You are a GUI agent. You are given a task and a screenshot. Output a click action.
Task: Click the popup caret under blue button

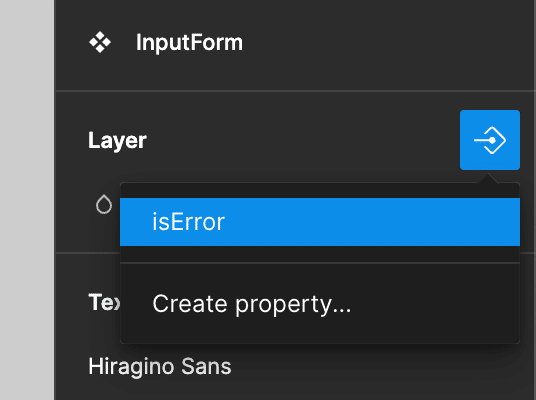(x=488, y=178)
